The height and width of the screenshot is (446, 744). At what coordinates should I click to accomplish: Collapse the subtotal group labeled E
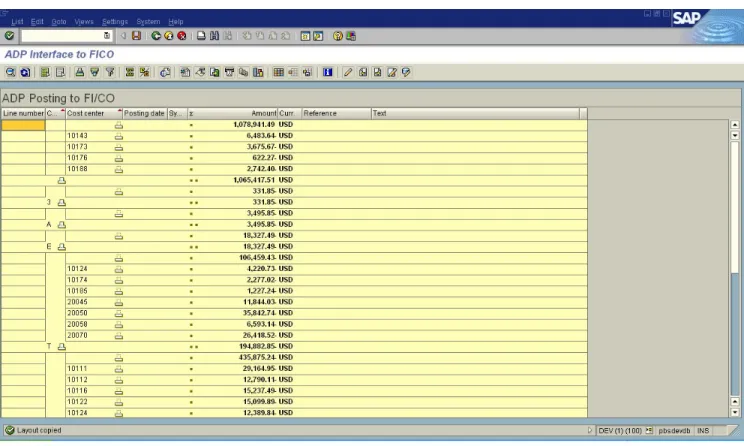click(x=62, y=247)
